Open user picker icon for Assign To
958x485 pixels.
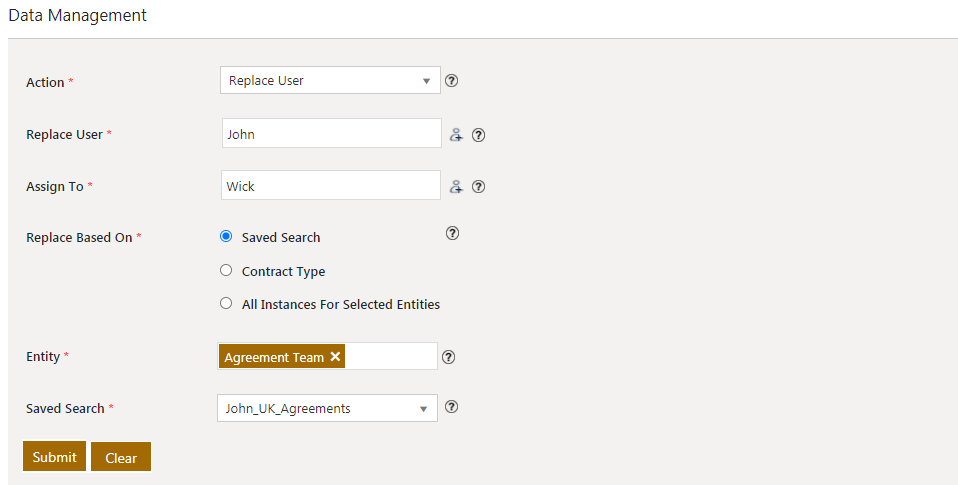pyautogui.click(x=456, y=186)
